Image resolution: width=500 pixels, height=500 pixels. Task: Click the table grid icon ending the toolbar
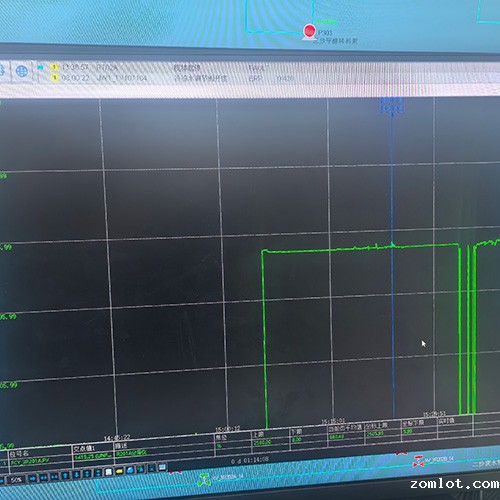[162, 467]
